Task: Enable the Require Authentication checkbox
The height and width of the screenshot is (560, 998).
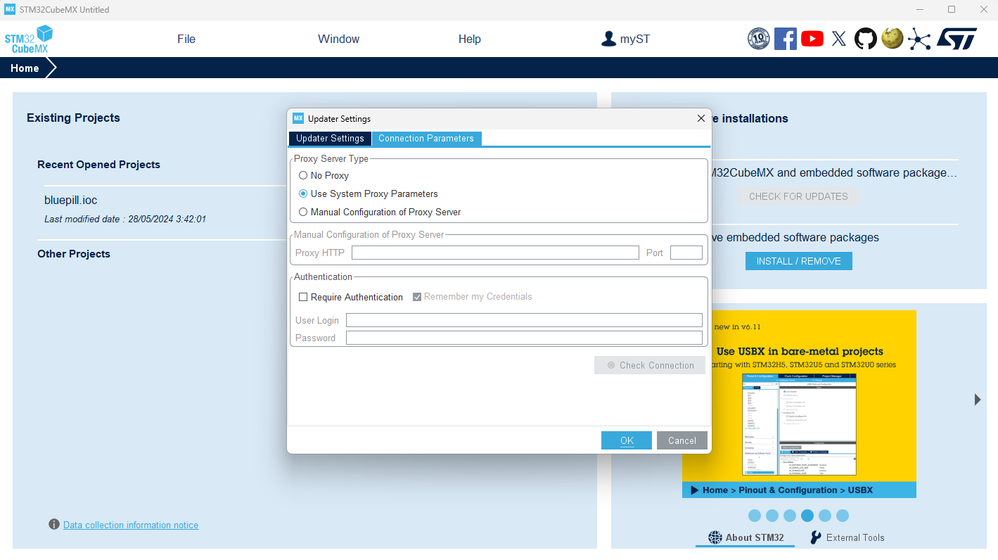Action: 303,297
